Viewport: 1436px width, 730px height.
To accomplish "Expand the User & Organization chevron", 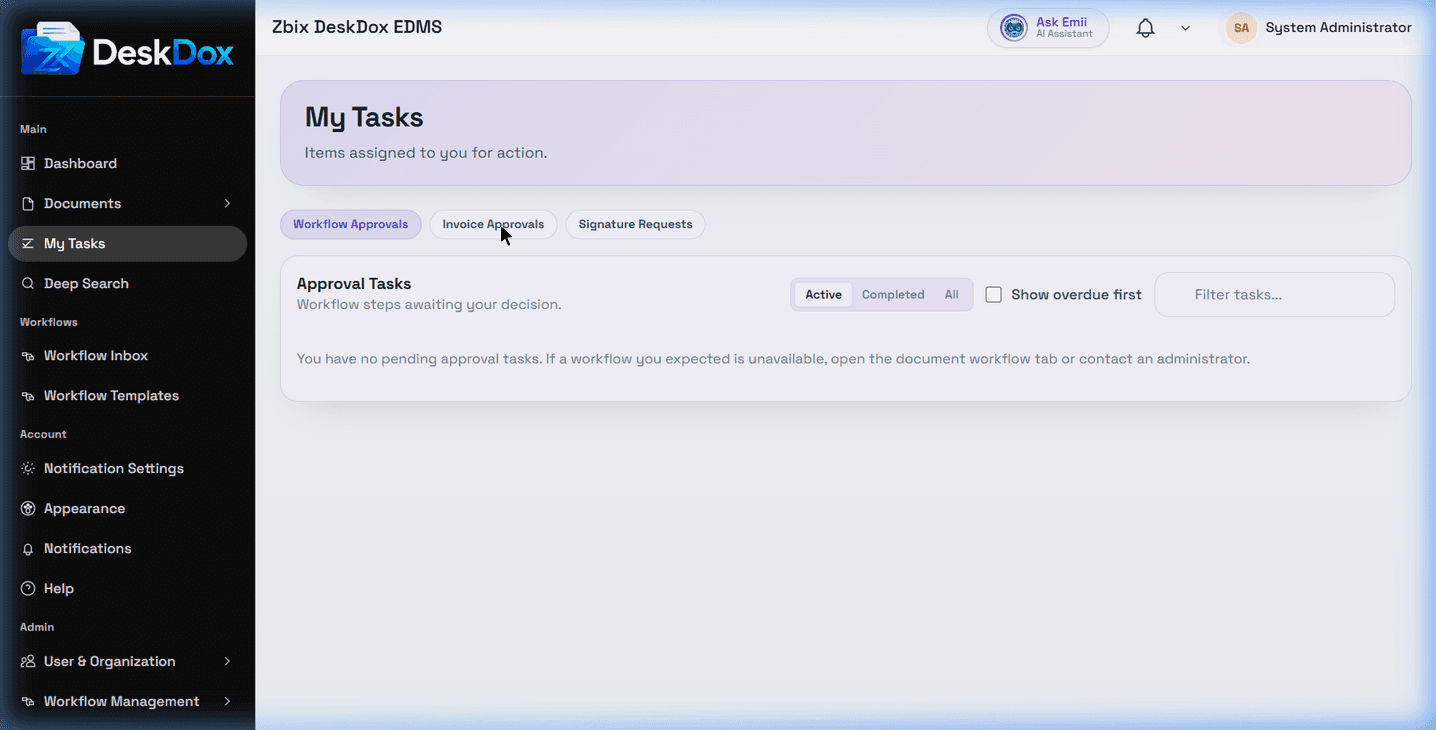I will coord(227,661).
